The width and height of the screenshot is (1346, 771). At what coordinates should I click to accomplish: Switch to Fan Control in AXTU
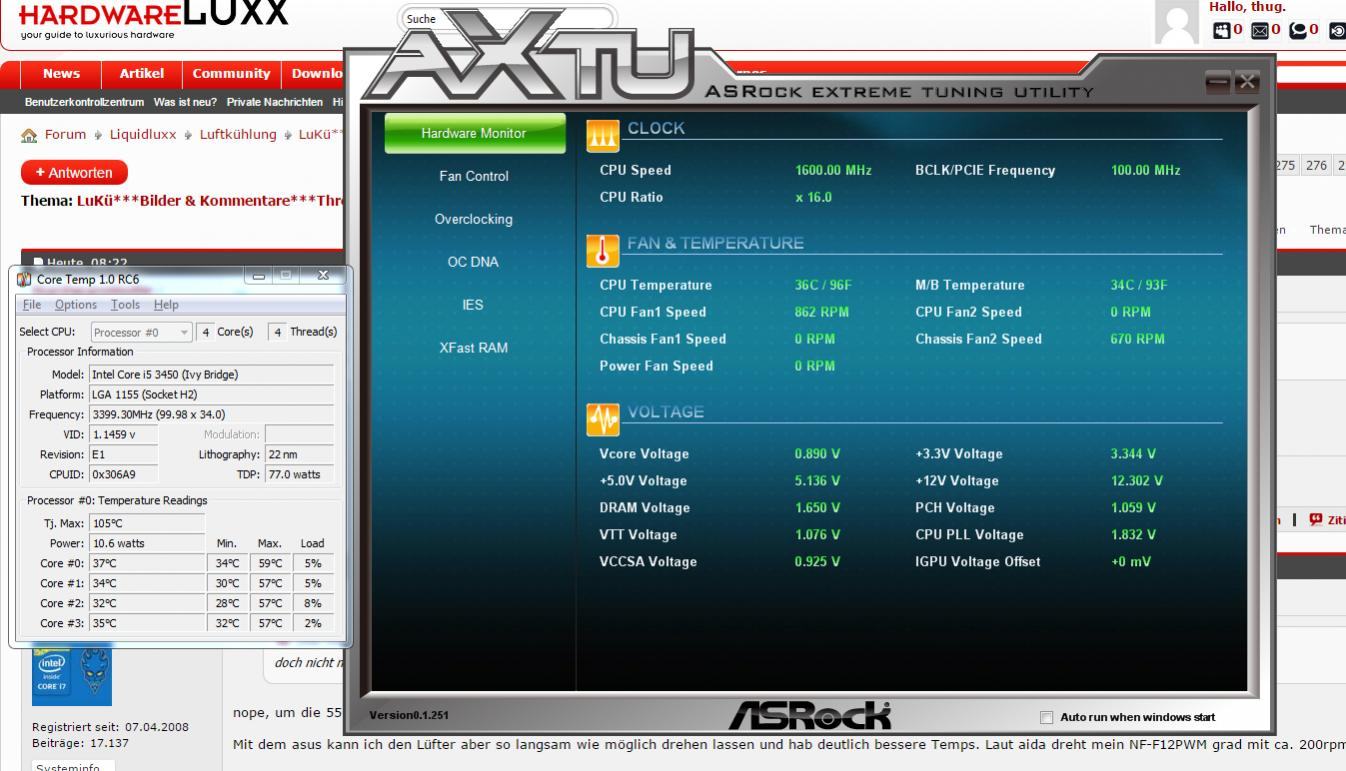474,176
